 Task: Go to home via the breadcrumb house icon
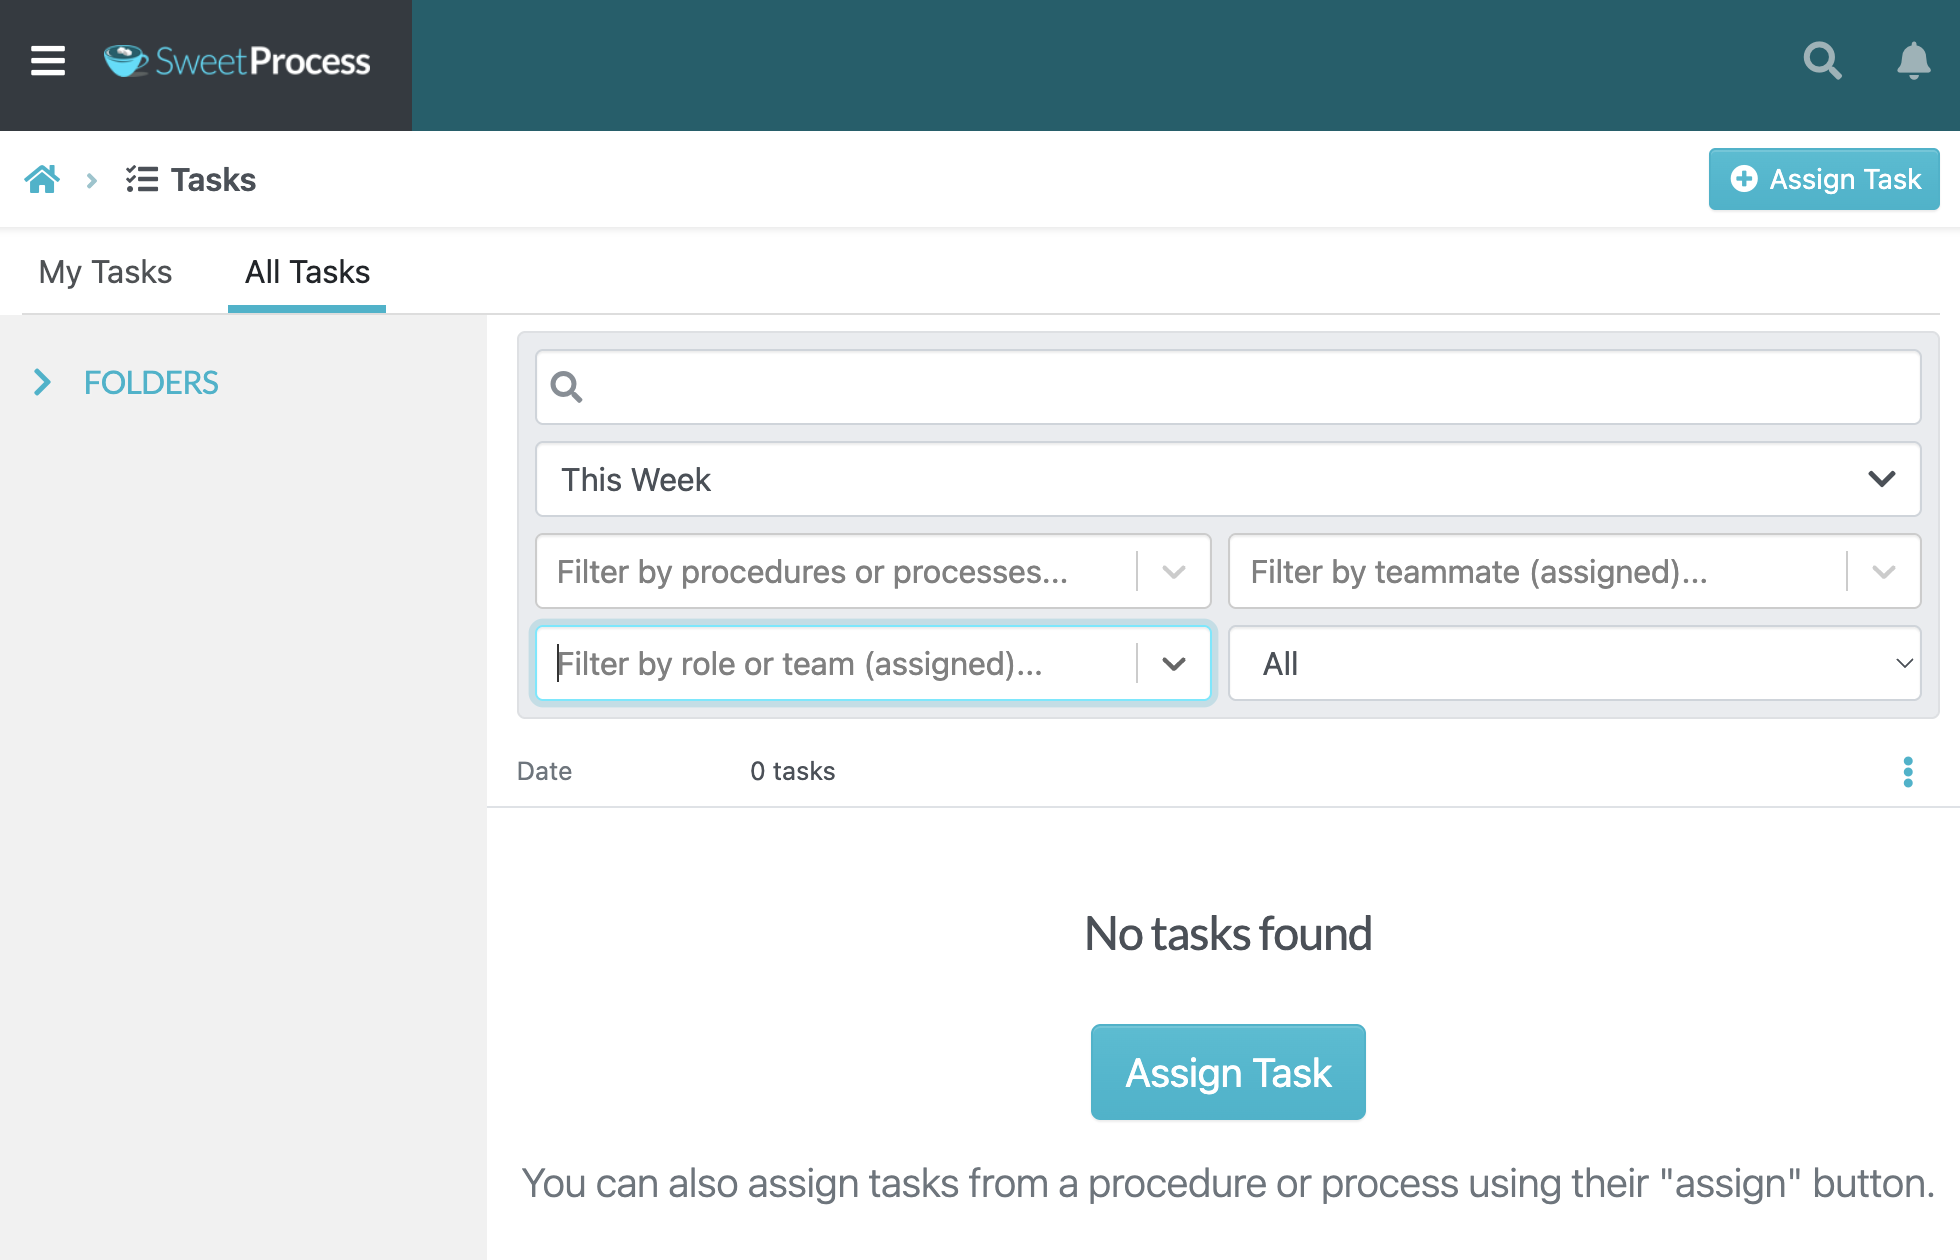pos(42,179)
